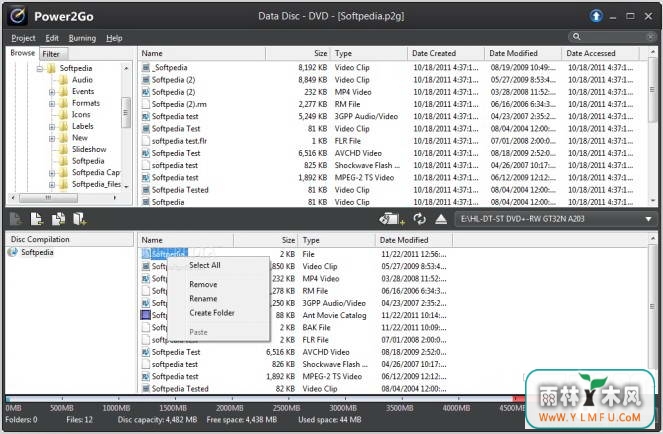Clear the search box with the x icon
This screenshot has width=663, height=434.
click(650, 37)
